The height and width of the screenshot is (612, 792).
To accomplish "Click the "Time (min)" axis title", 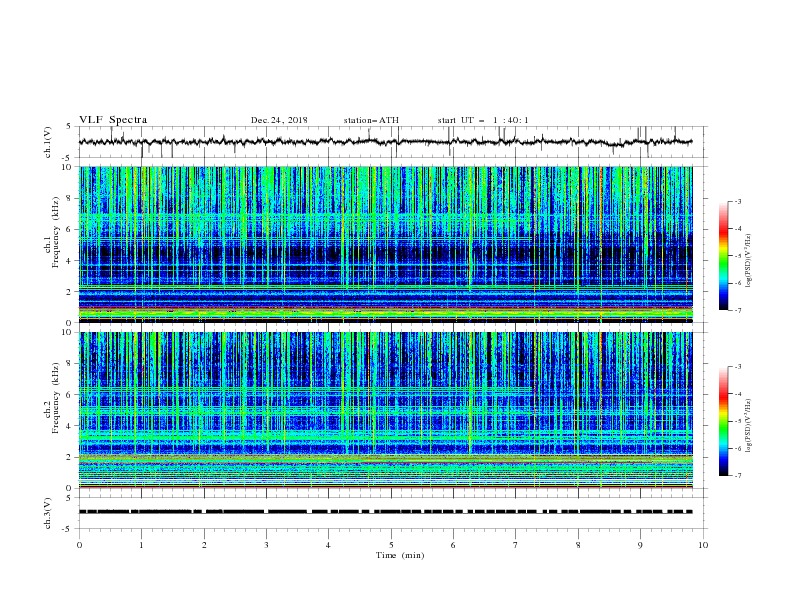I will [x=400, y=555].
